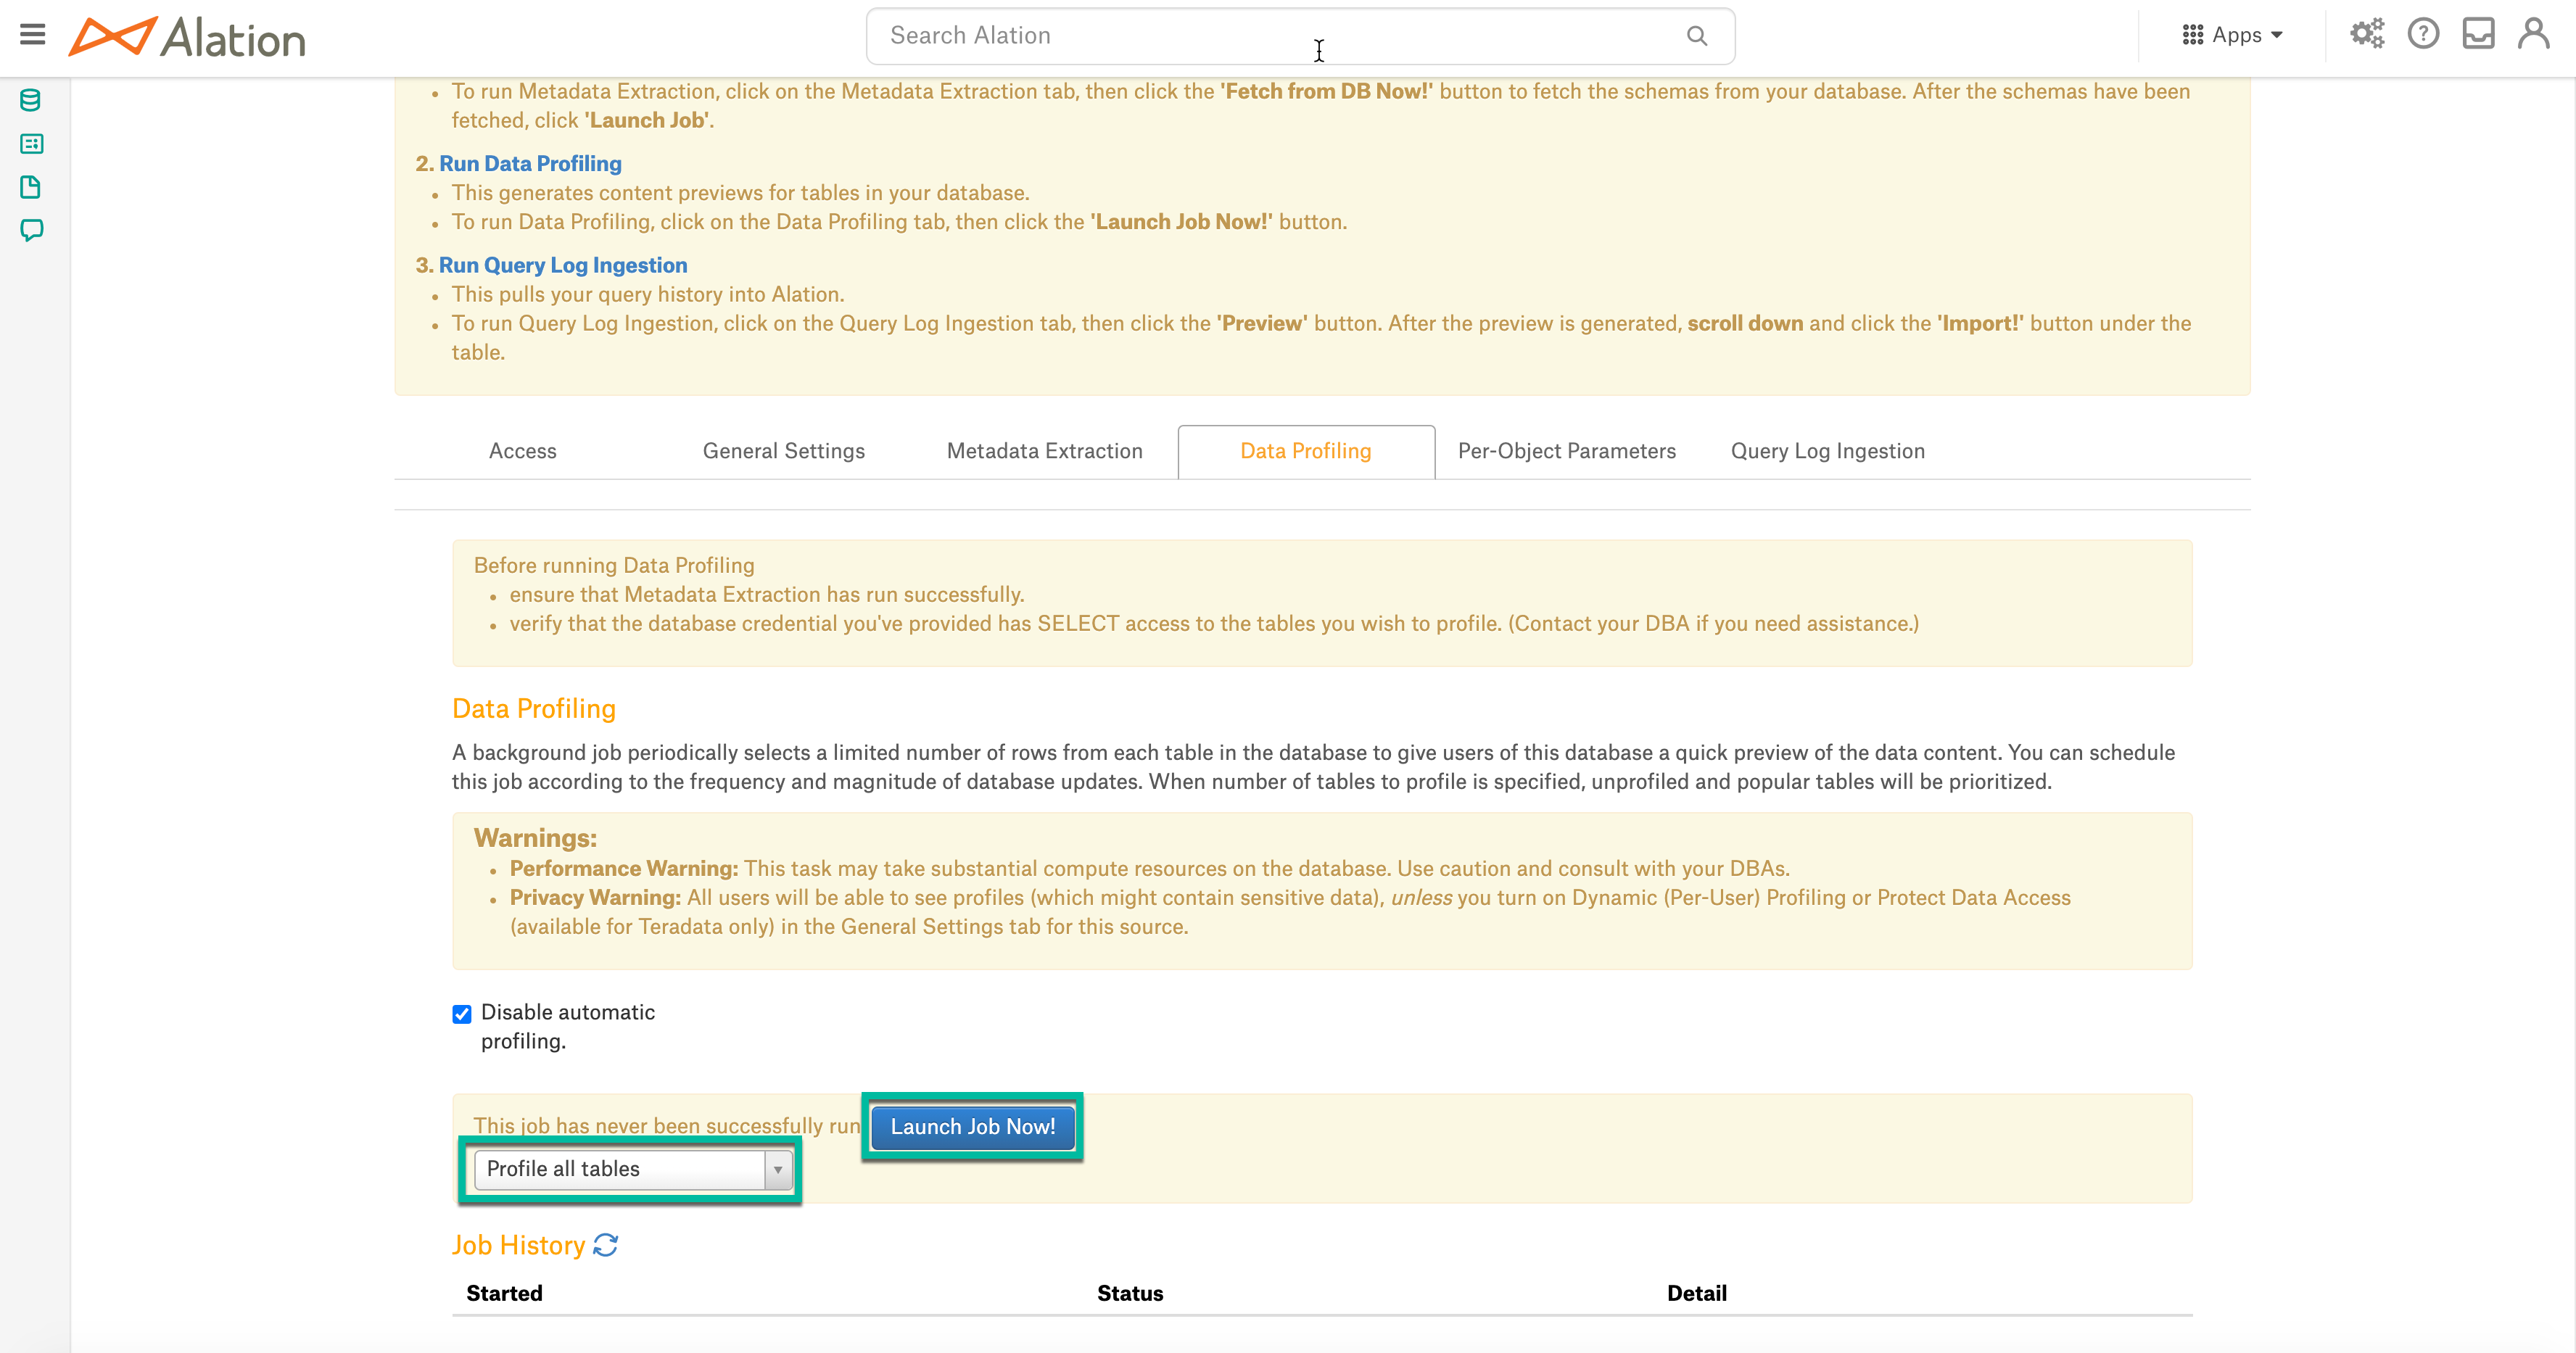Open the help question mark icon
Image resolution: width=2576 pixels, height=1353 pixels.
pyautogui.click(x=2423, y=34)
